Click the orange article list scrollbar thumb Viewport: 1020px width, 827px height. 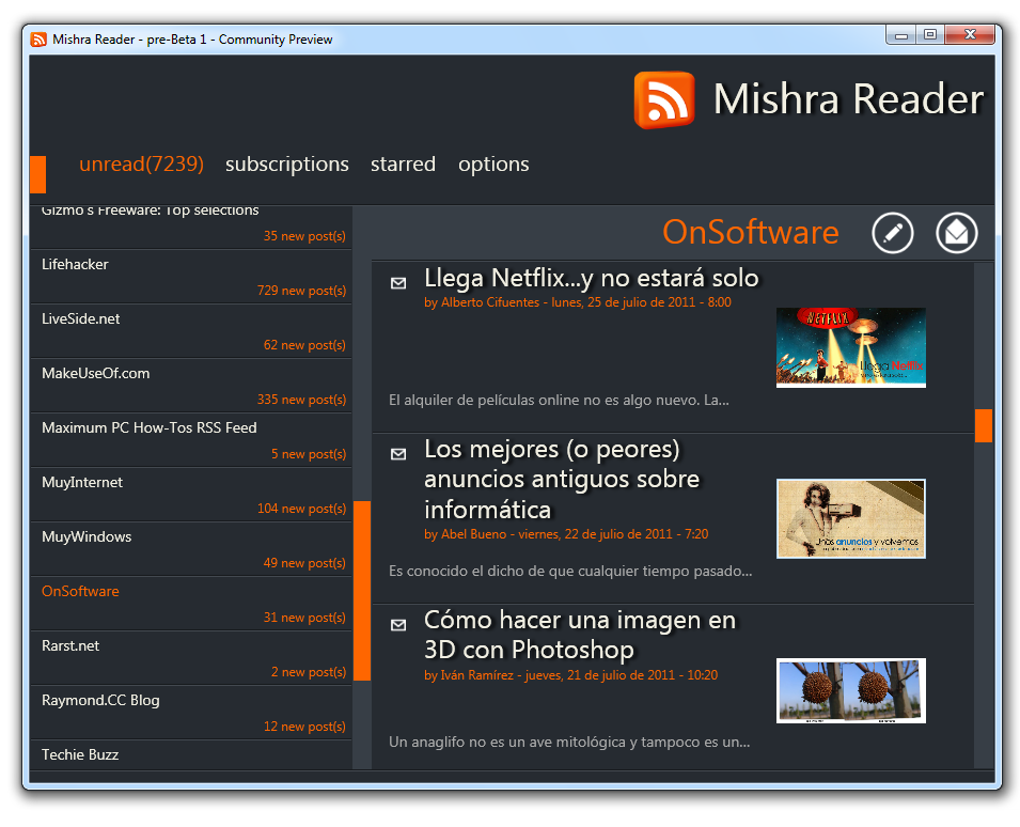pyautogui.click(x=984, y=426)
